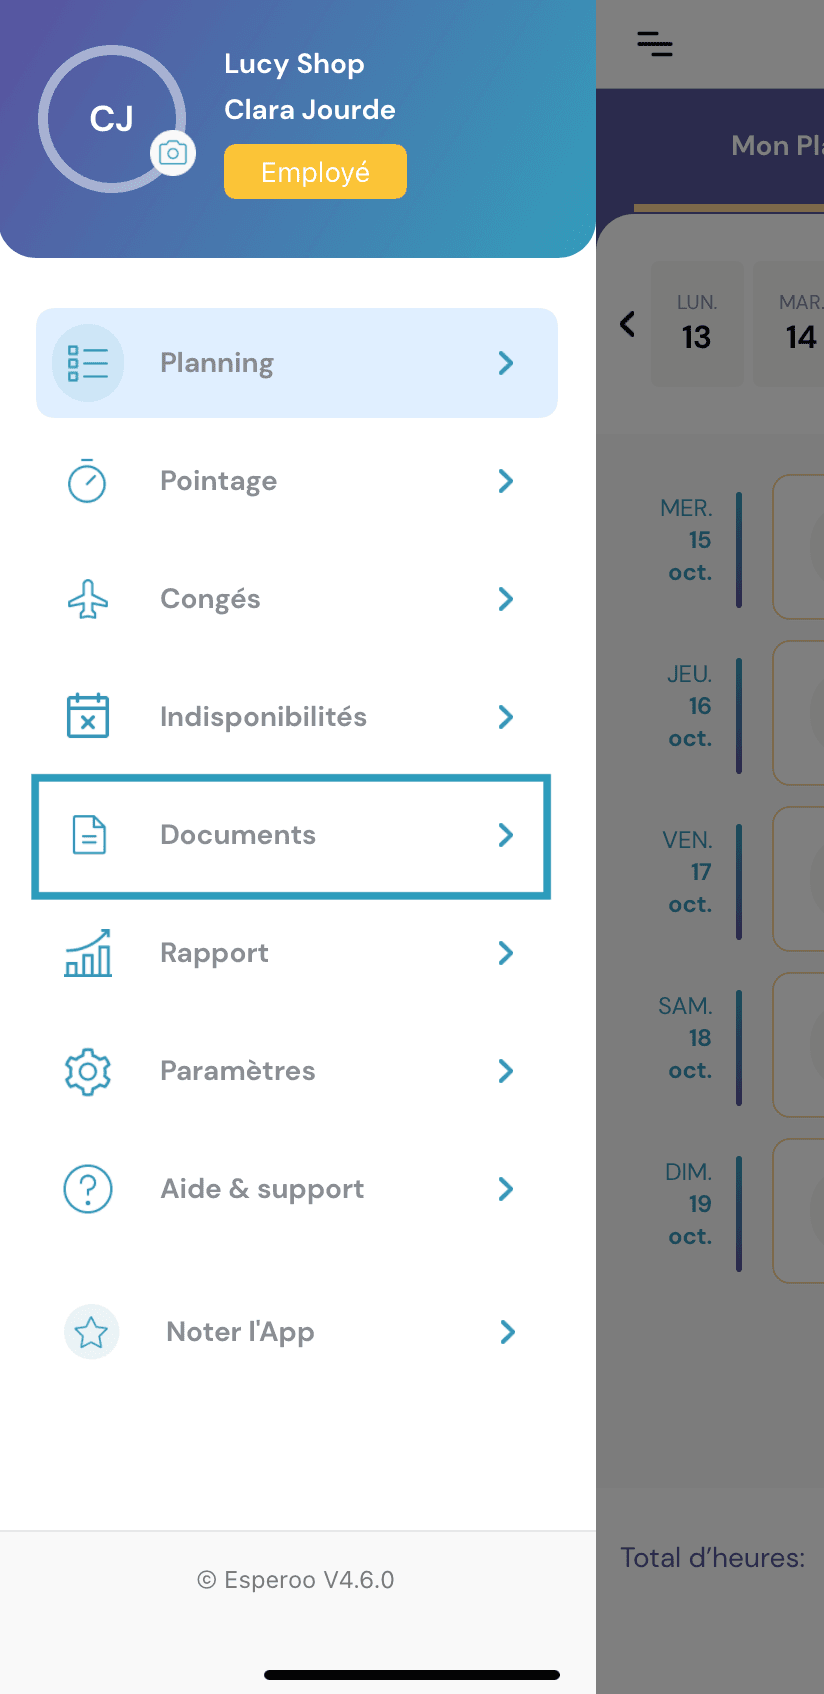Tap the chevron beside Aide & support
Image resolution: width=824 pixels, height=1694 pixels.
pyautogui.click(x=506, y=1189)
